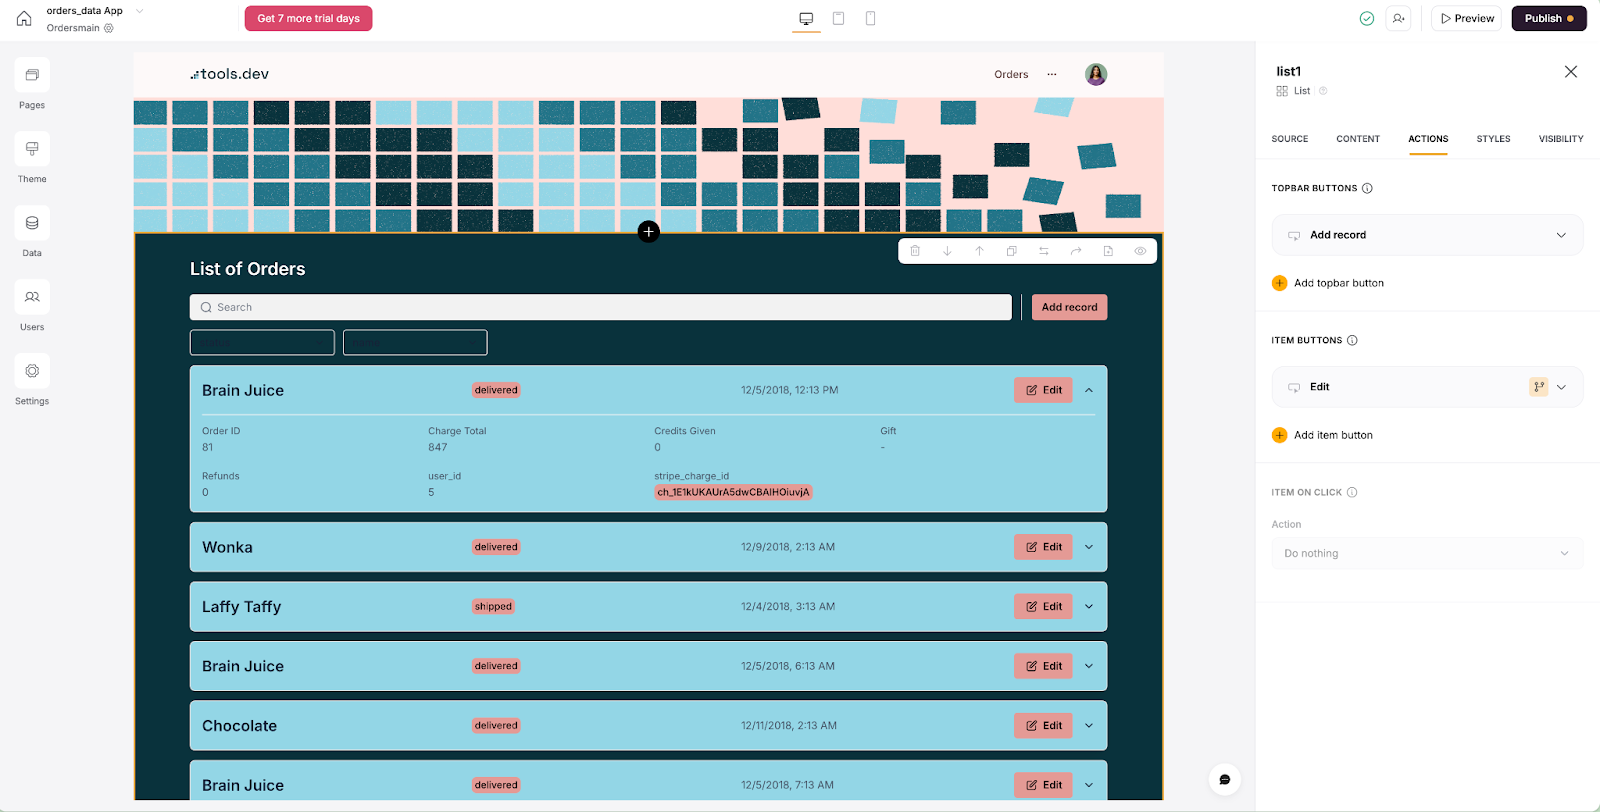
Task: Click the Item Buttons info icon
Action: 1352,340
